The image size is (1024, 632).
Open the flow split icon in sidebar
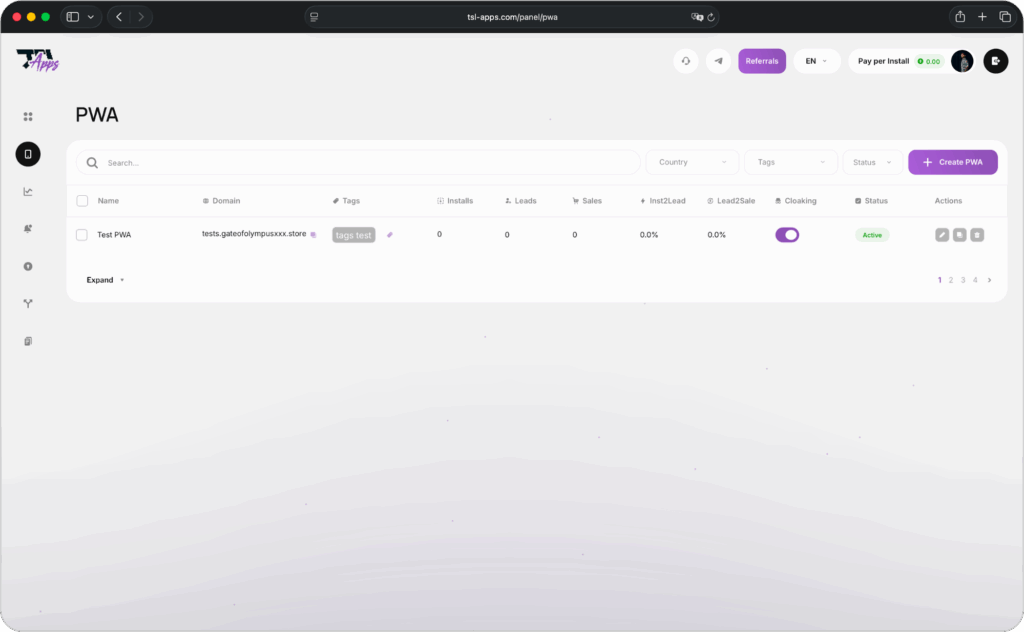[x=28, y=304]
